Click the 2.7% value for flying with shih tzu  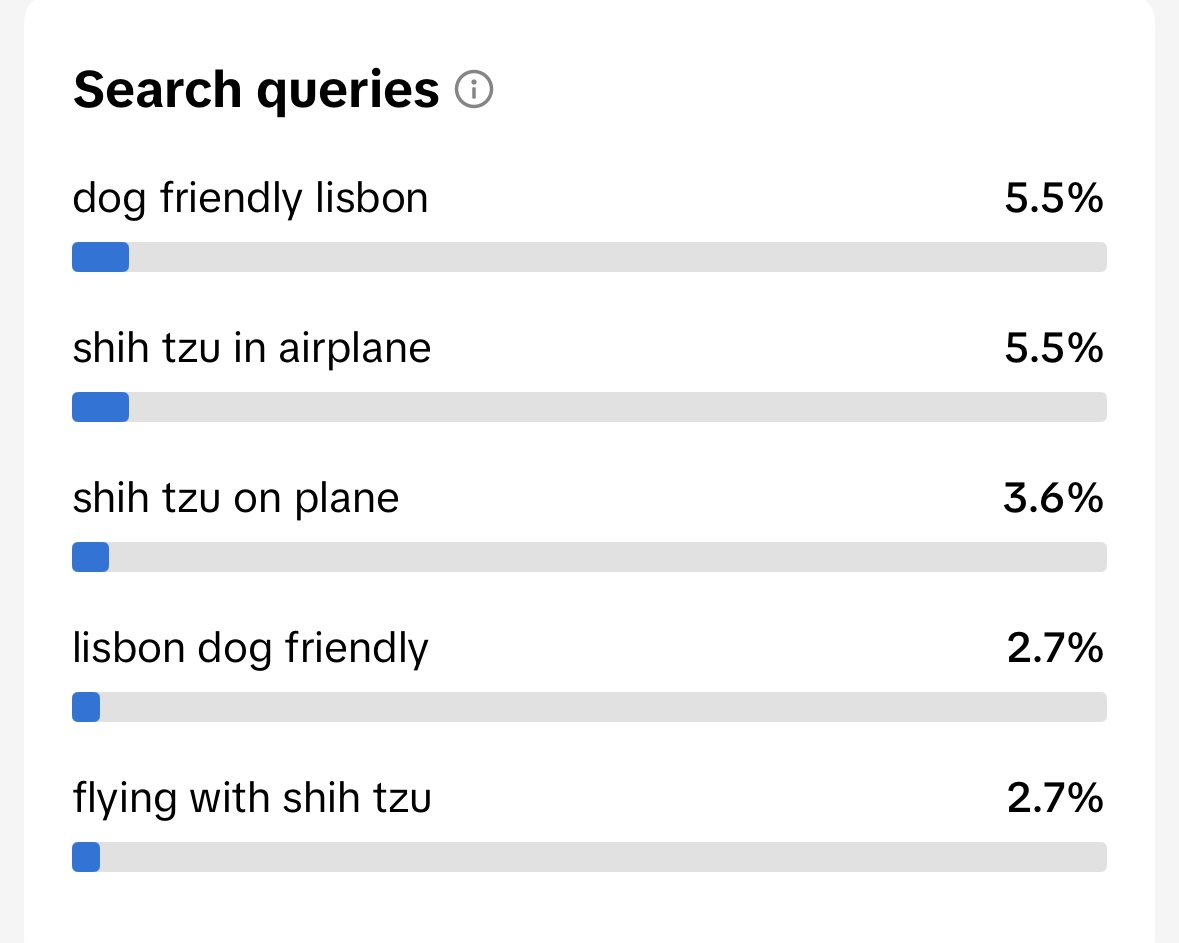coord(1055,798)
